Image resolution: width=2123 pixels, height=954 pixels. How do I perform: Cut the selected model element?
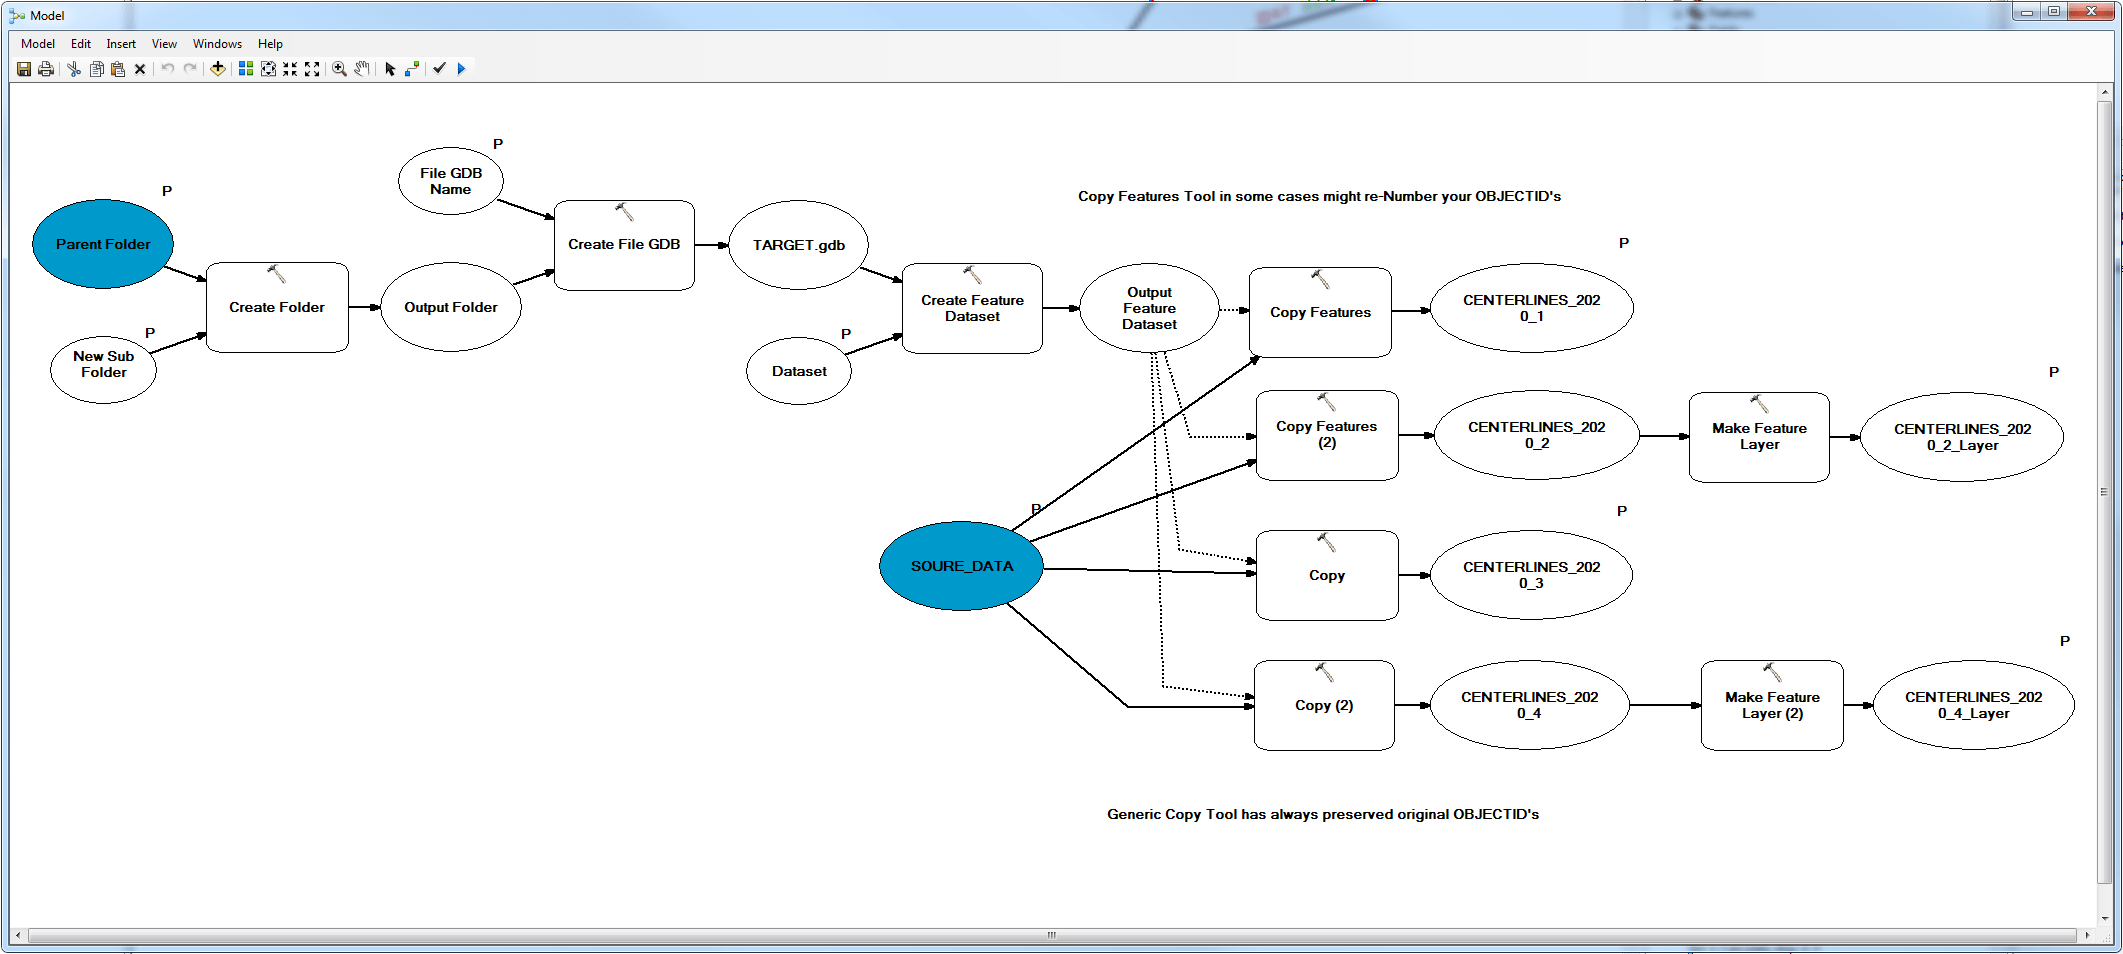[74, 68]
